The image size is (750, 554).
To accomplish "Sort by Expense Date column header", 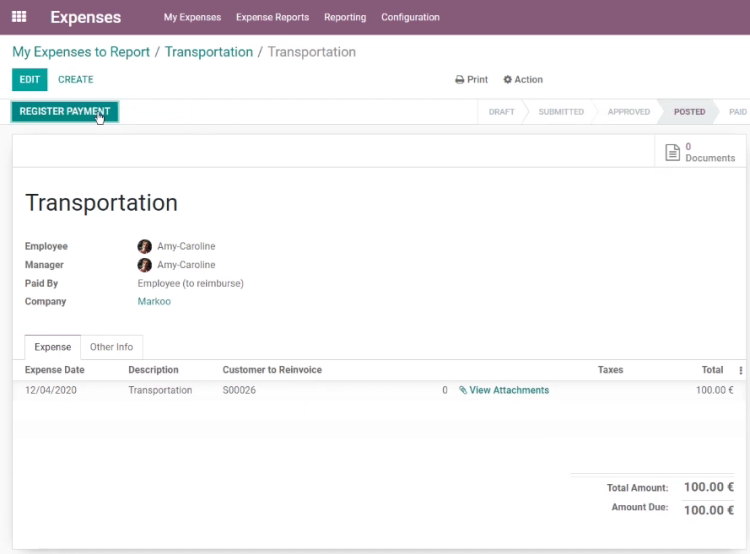I will [55, 370].
